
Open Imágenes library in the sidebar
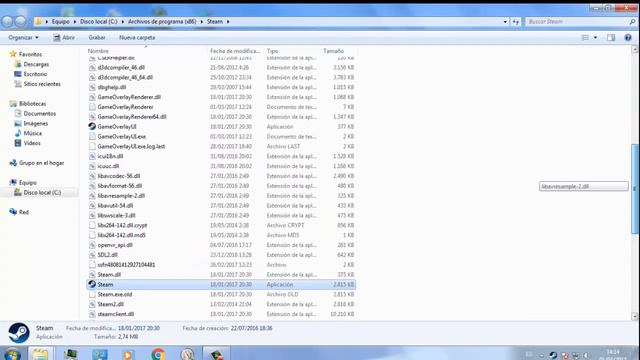pyautogui.click(x=36, y=123)
